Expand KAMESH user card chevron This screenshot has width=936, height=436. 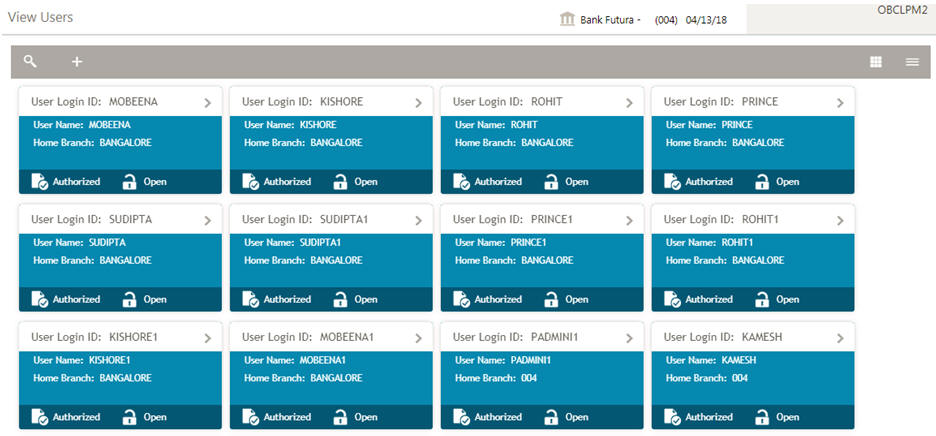[840, 338]
